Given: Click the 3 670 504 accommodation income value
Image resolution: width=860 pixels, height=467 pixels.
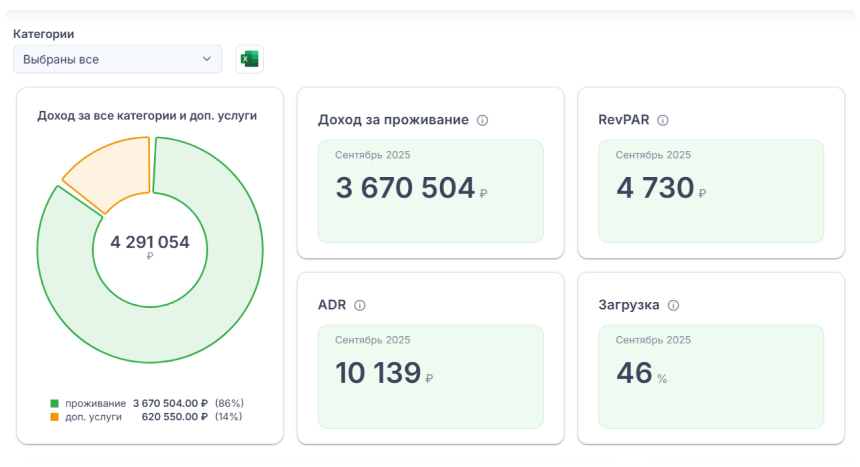Looking at the screenshot, I should click(x=405, y=188).
